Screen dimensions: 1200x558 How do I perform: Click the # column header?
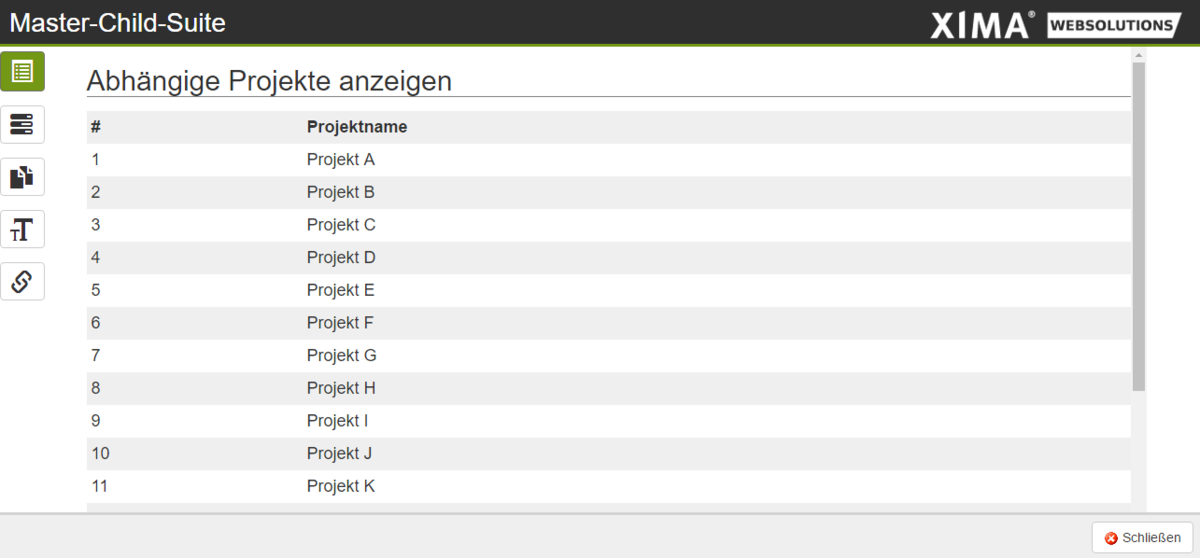(x=96, y=127)
